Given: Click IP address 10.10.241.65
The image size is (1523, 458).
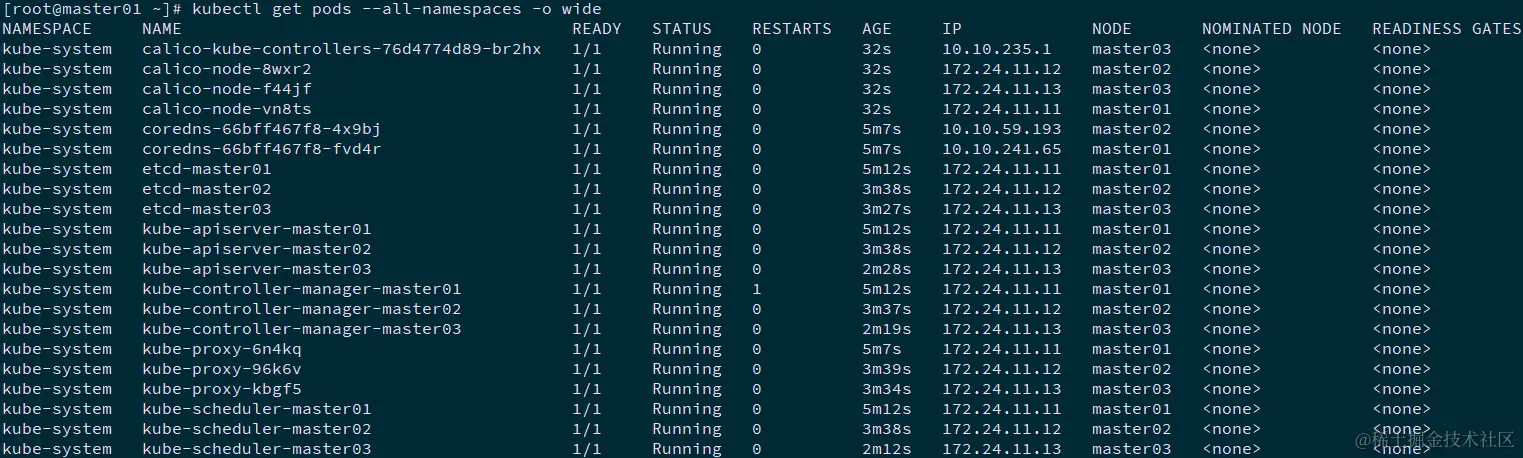Looking at the screenshot, I should (1002, 149).
